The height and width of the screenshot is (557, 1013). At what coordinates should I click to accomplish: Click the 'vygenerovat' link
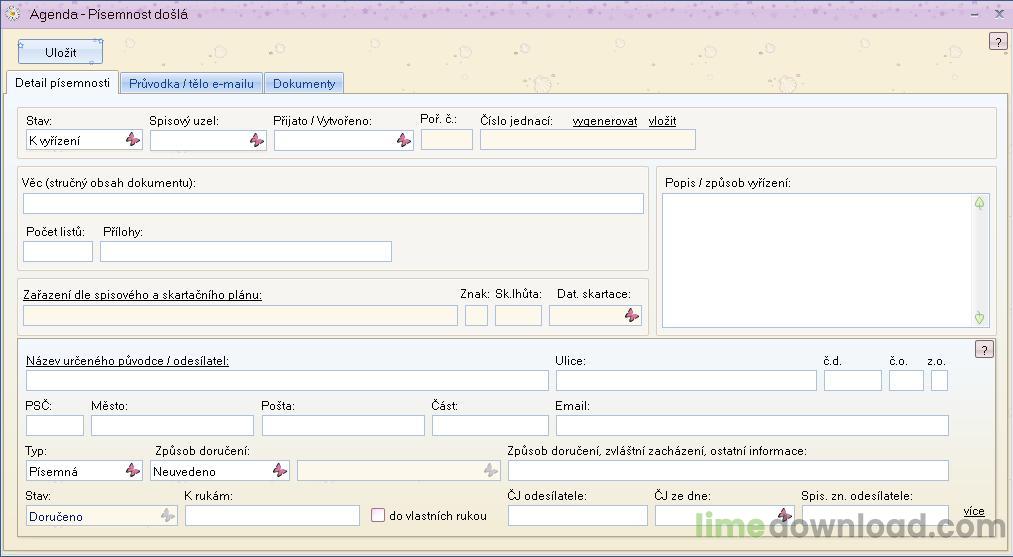pos(605,121)
